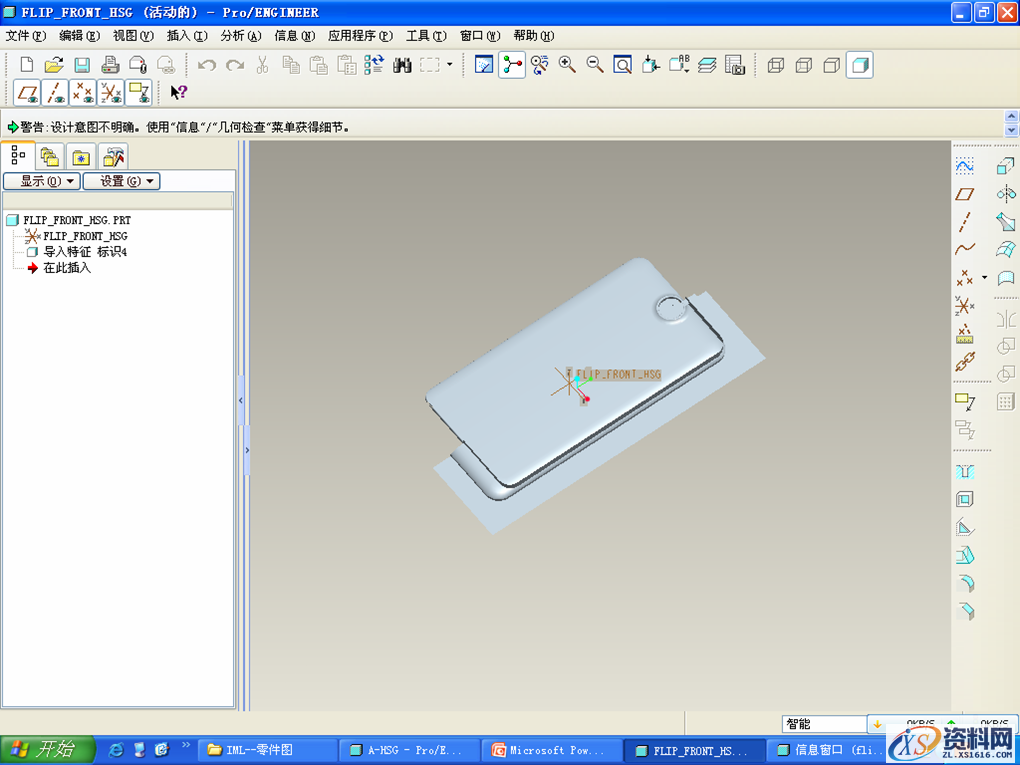This screenshot has width=1020, height=765.
Task: Click the Windows 开始 button
Action: (47, 749)
